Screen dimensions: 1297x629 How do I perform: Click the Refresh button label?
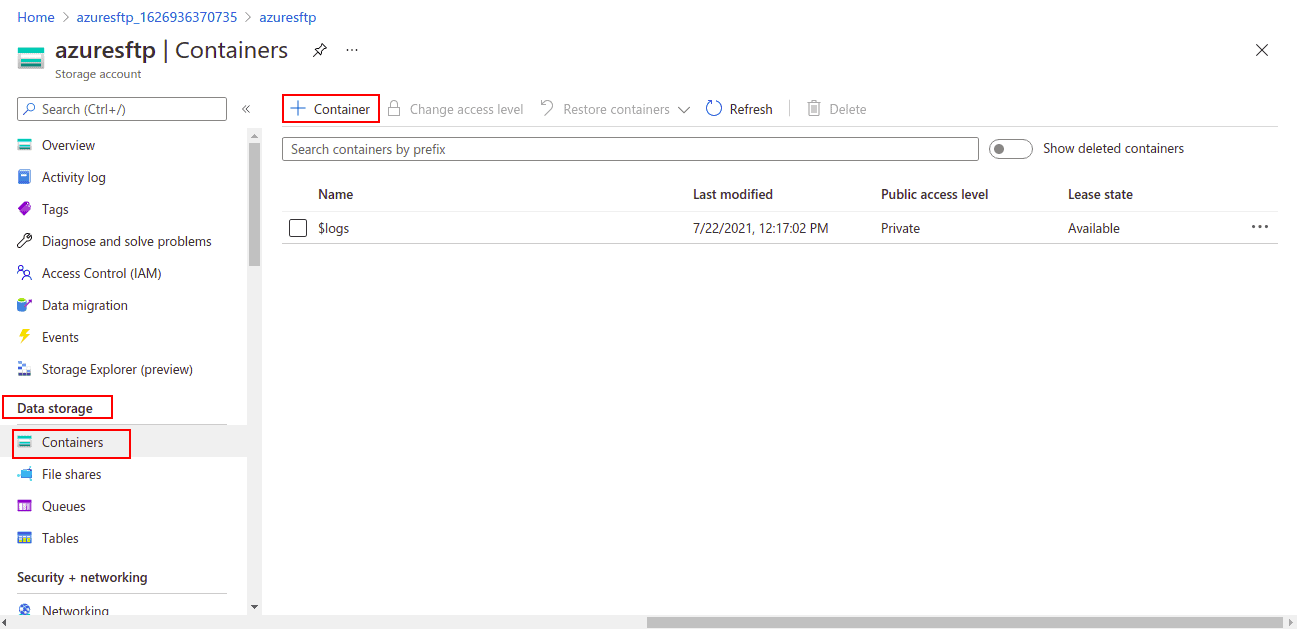click(751, 109)
